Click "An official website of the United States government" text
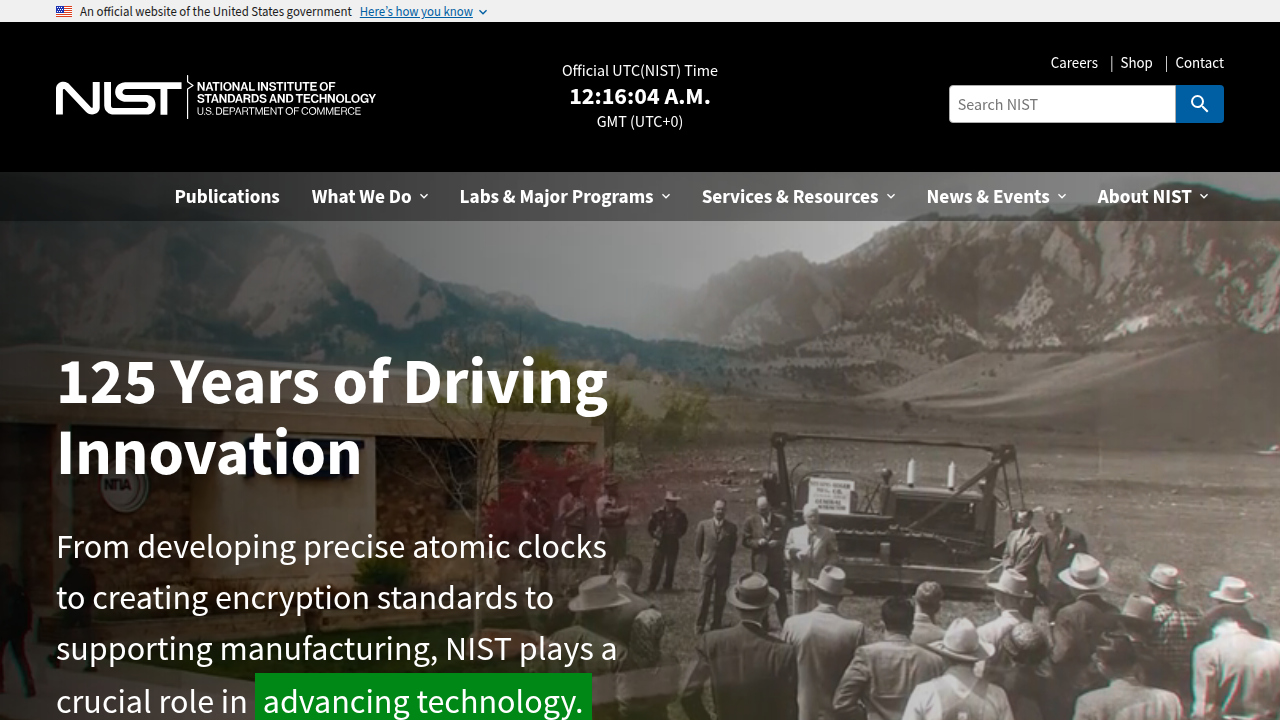Screen dimensions: 1280x720 coord(216,12)
